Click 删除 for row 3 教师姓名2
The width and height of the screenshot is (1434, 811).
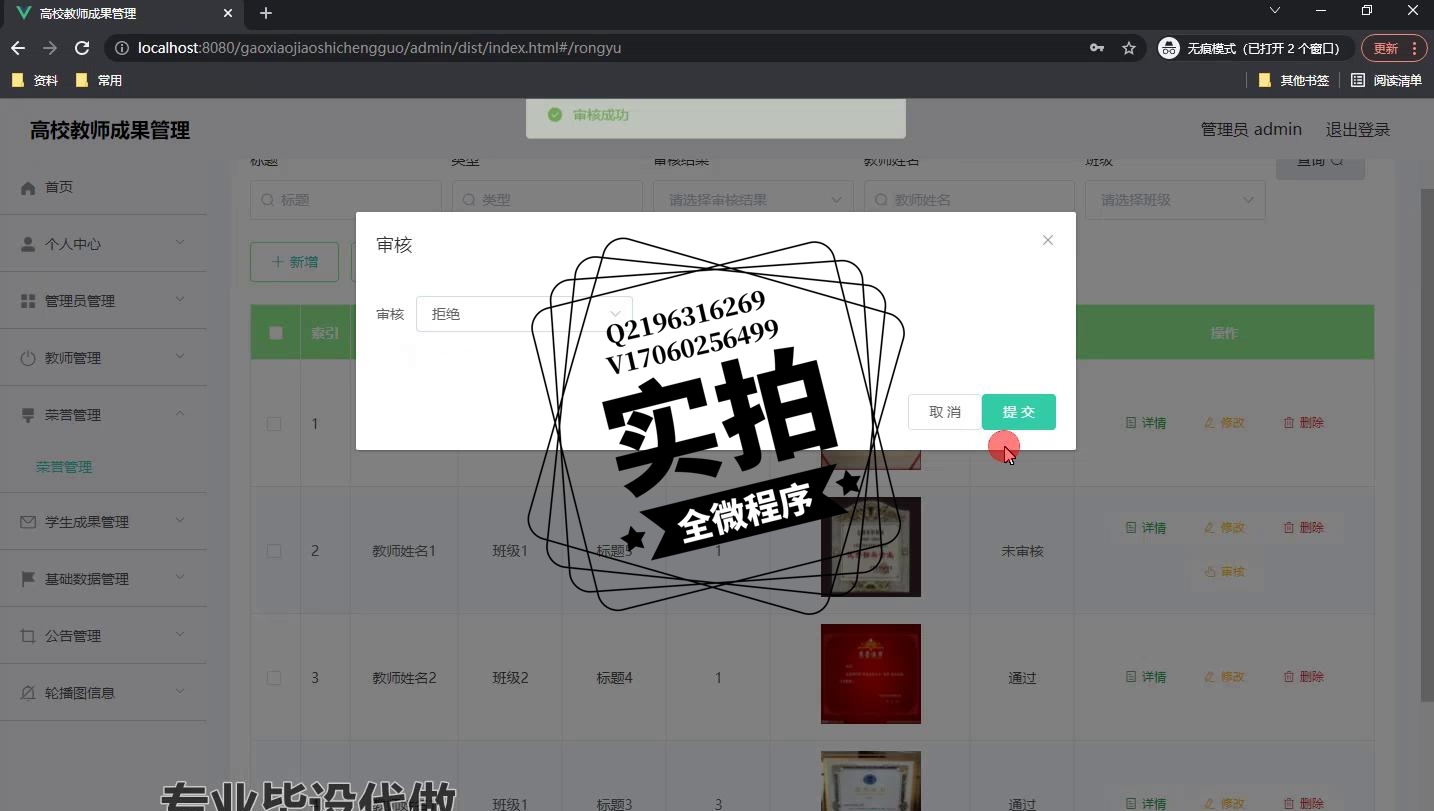click(1304, 677)
